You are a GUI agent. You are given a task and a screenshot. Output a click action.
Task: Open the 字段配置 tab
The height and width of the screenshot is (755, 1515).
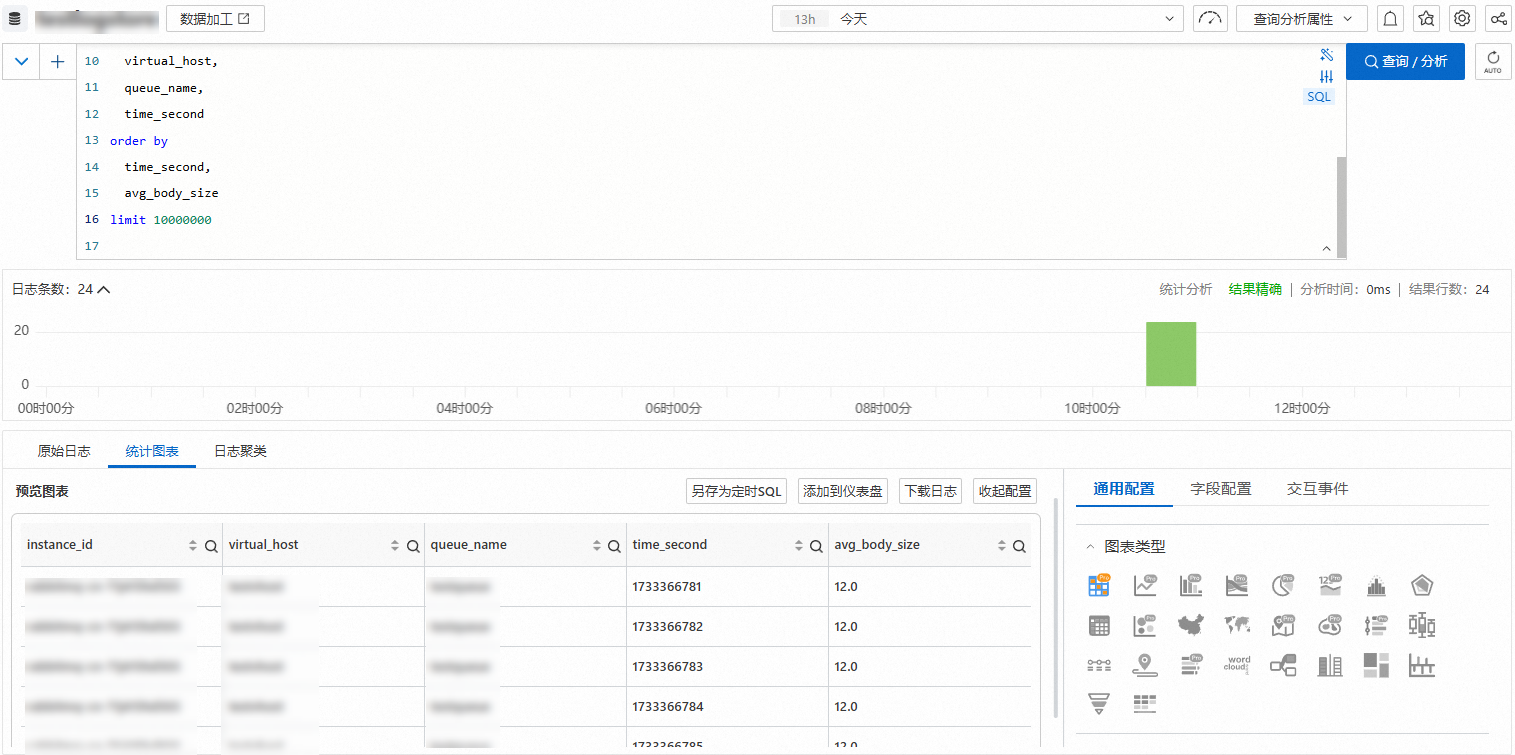click(x=1221, y=489)
